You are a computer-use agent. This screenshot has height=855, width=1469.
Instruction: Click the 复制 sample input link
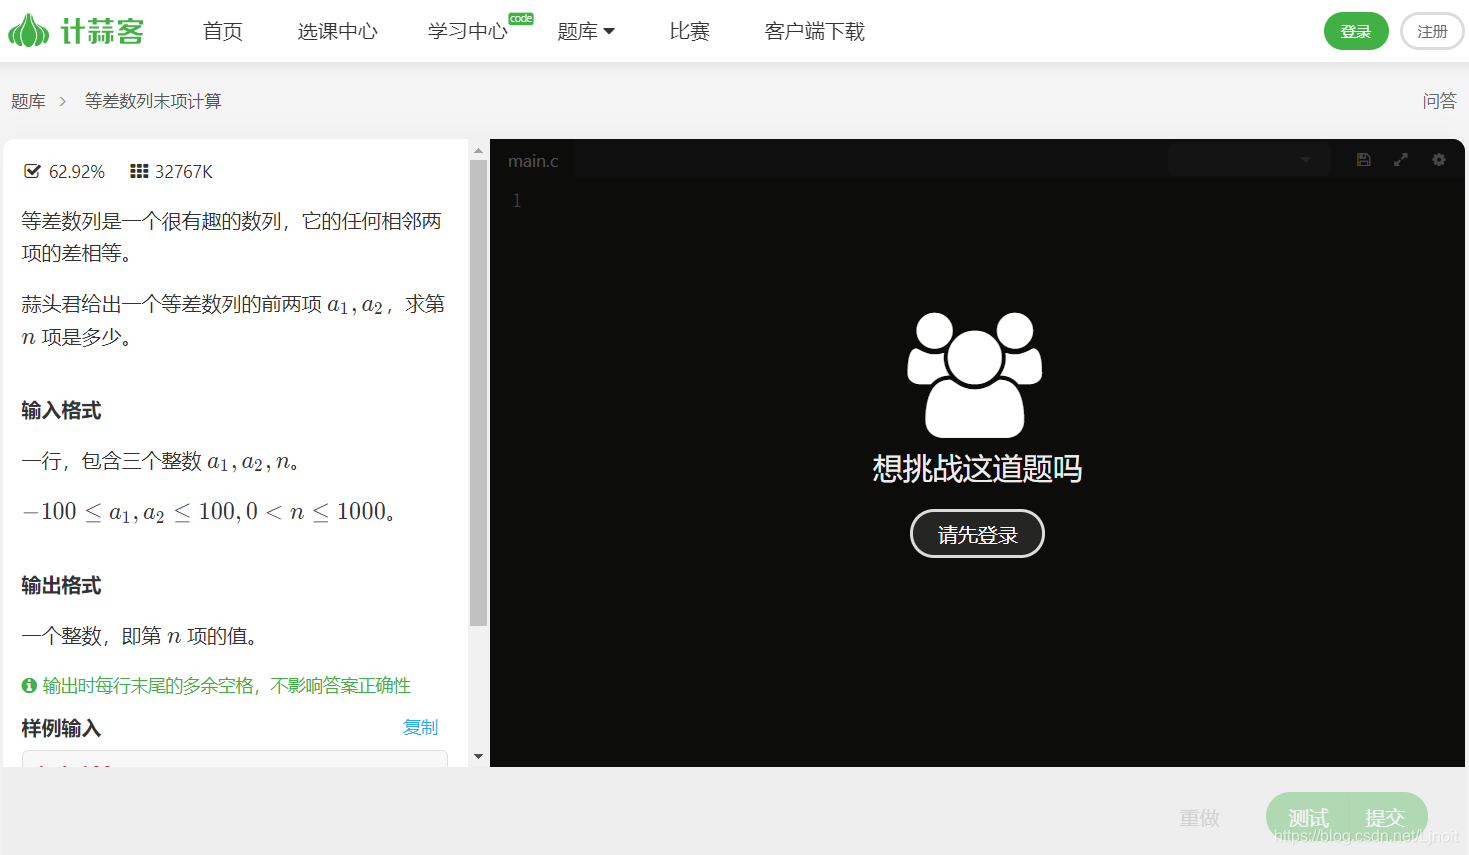[x=420, y=727]
